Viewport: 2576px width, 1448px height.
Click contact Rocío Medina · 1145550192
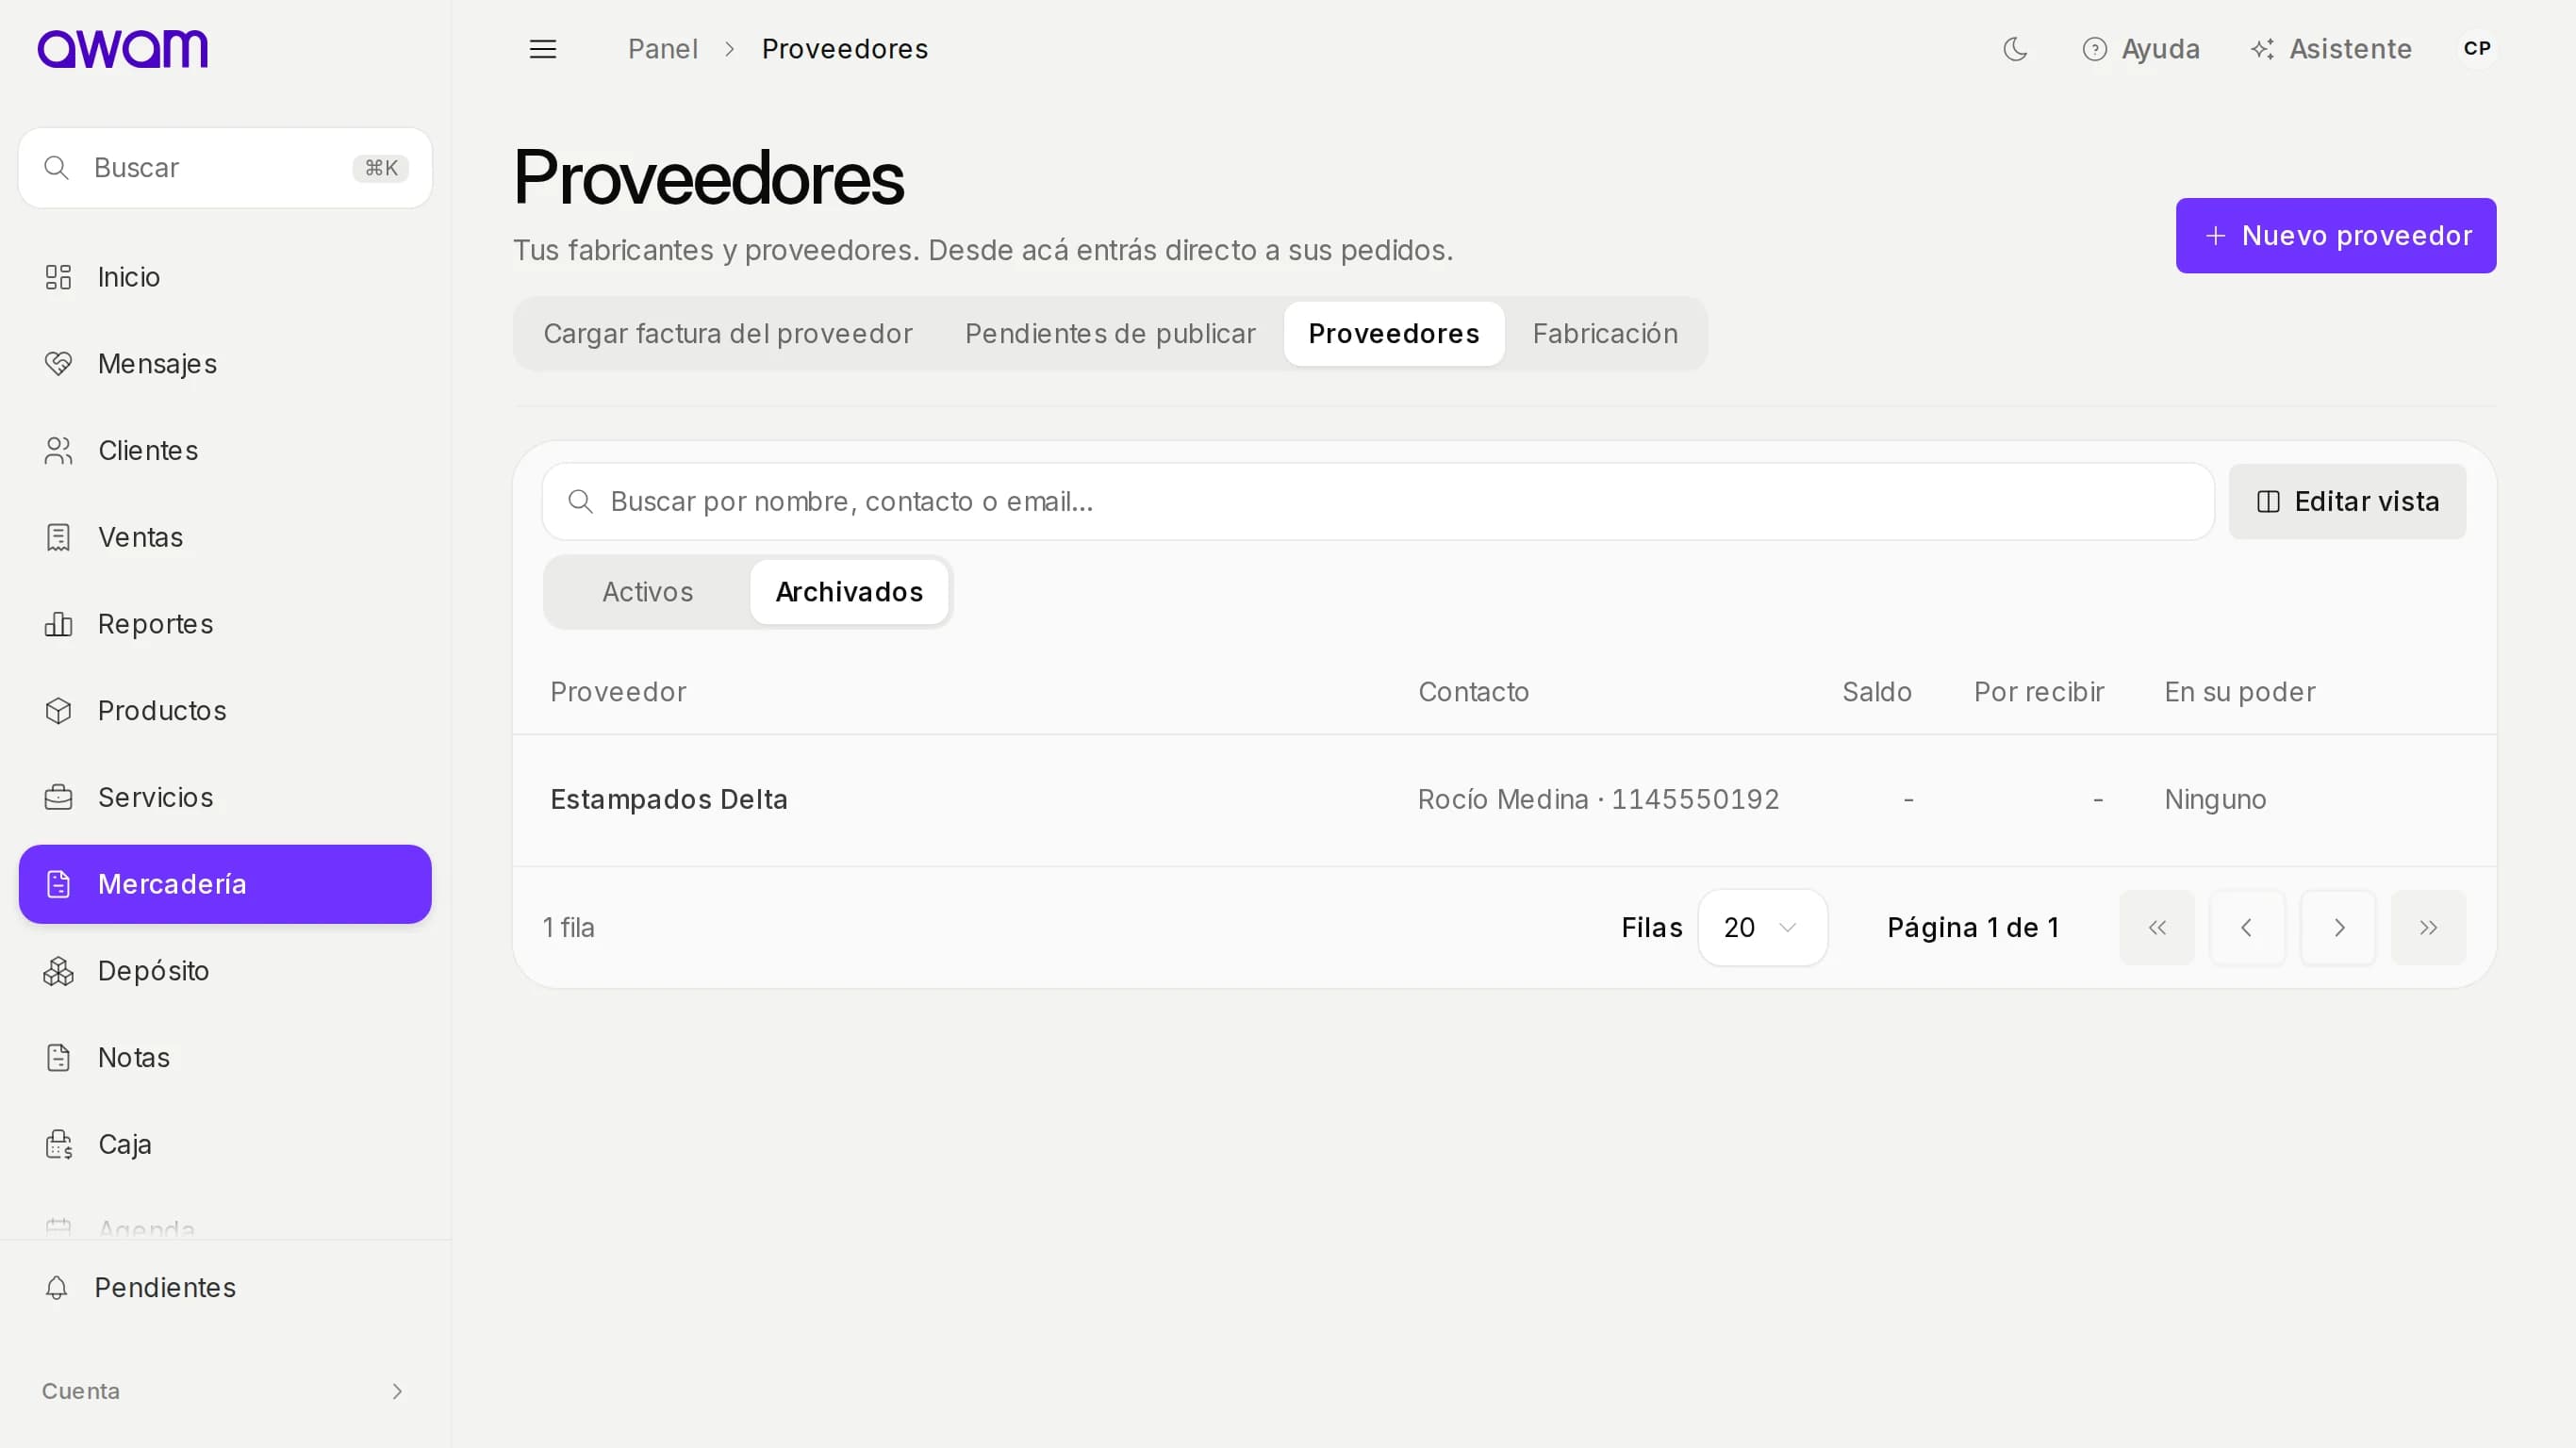[x=1598, y=800]
